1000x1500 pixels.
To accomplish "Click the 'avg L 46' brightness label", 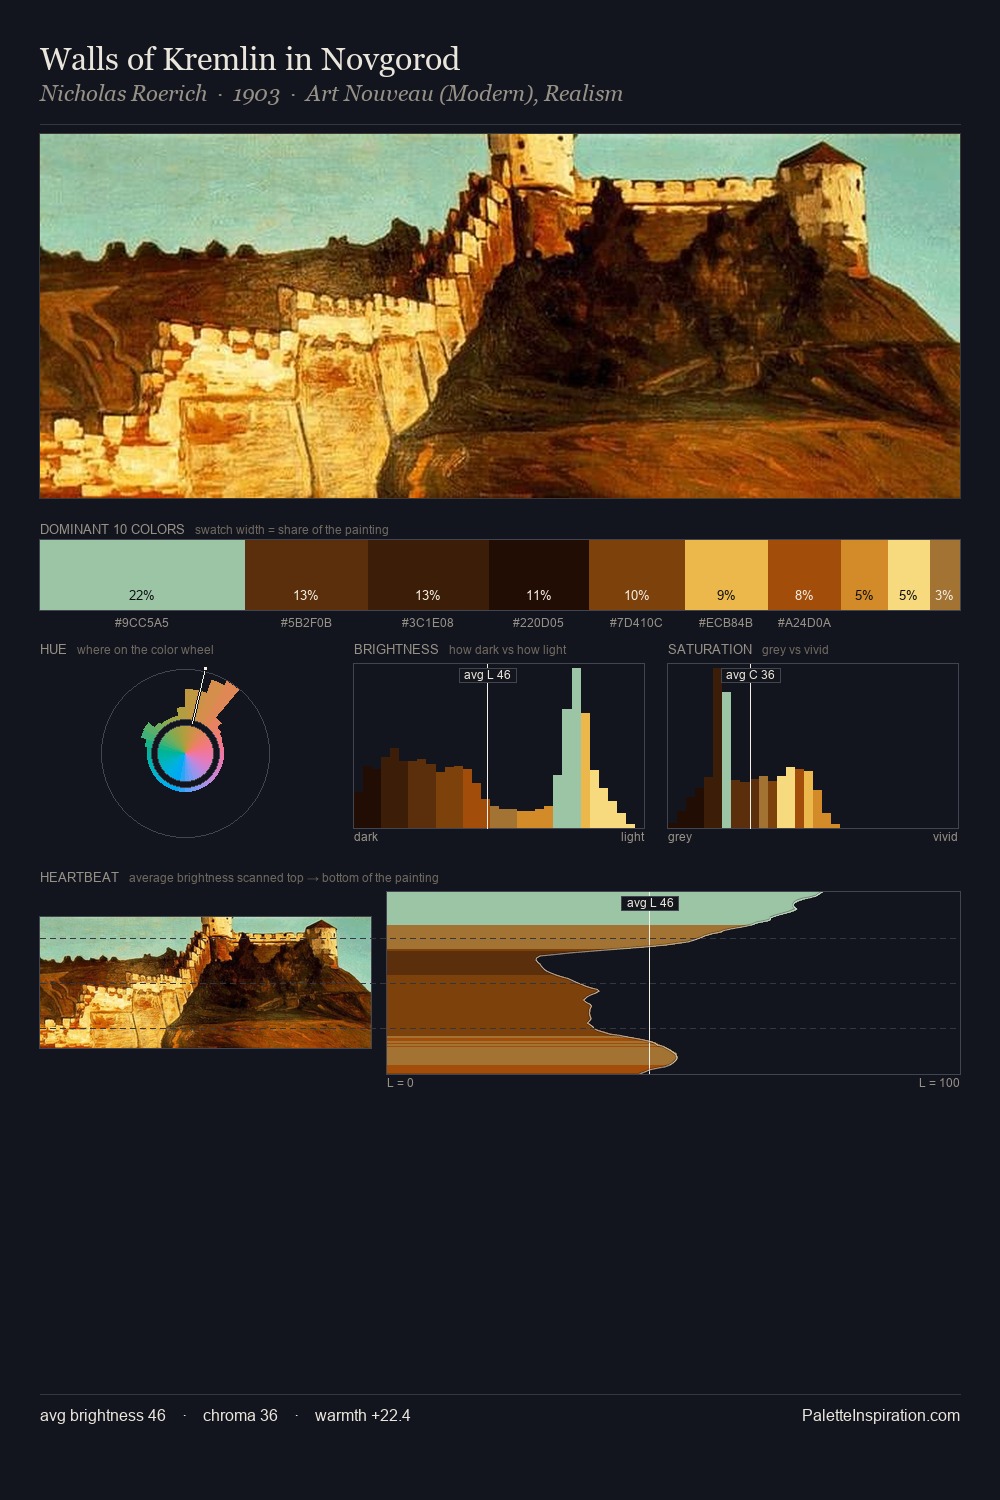I will pos(487,675).
